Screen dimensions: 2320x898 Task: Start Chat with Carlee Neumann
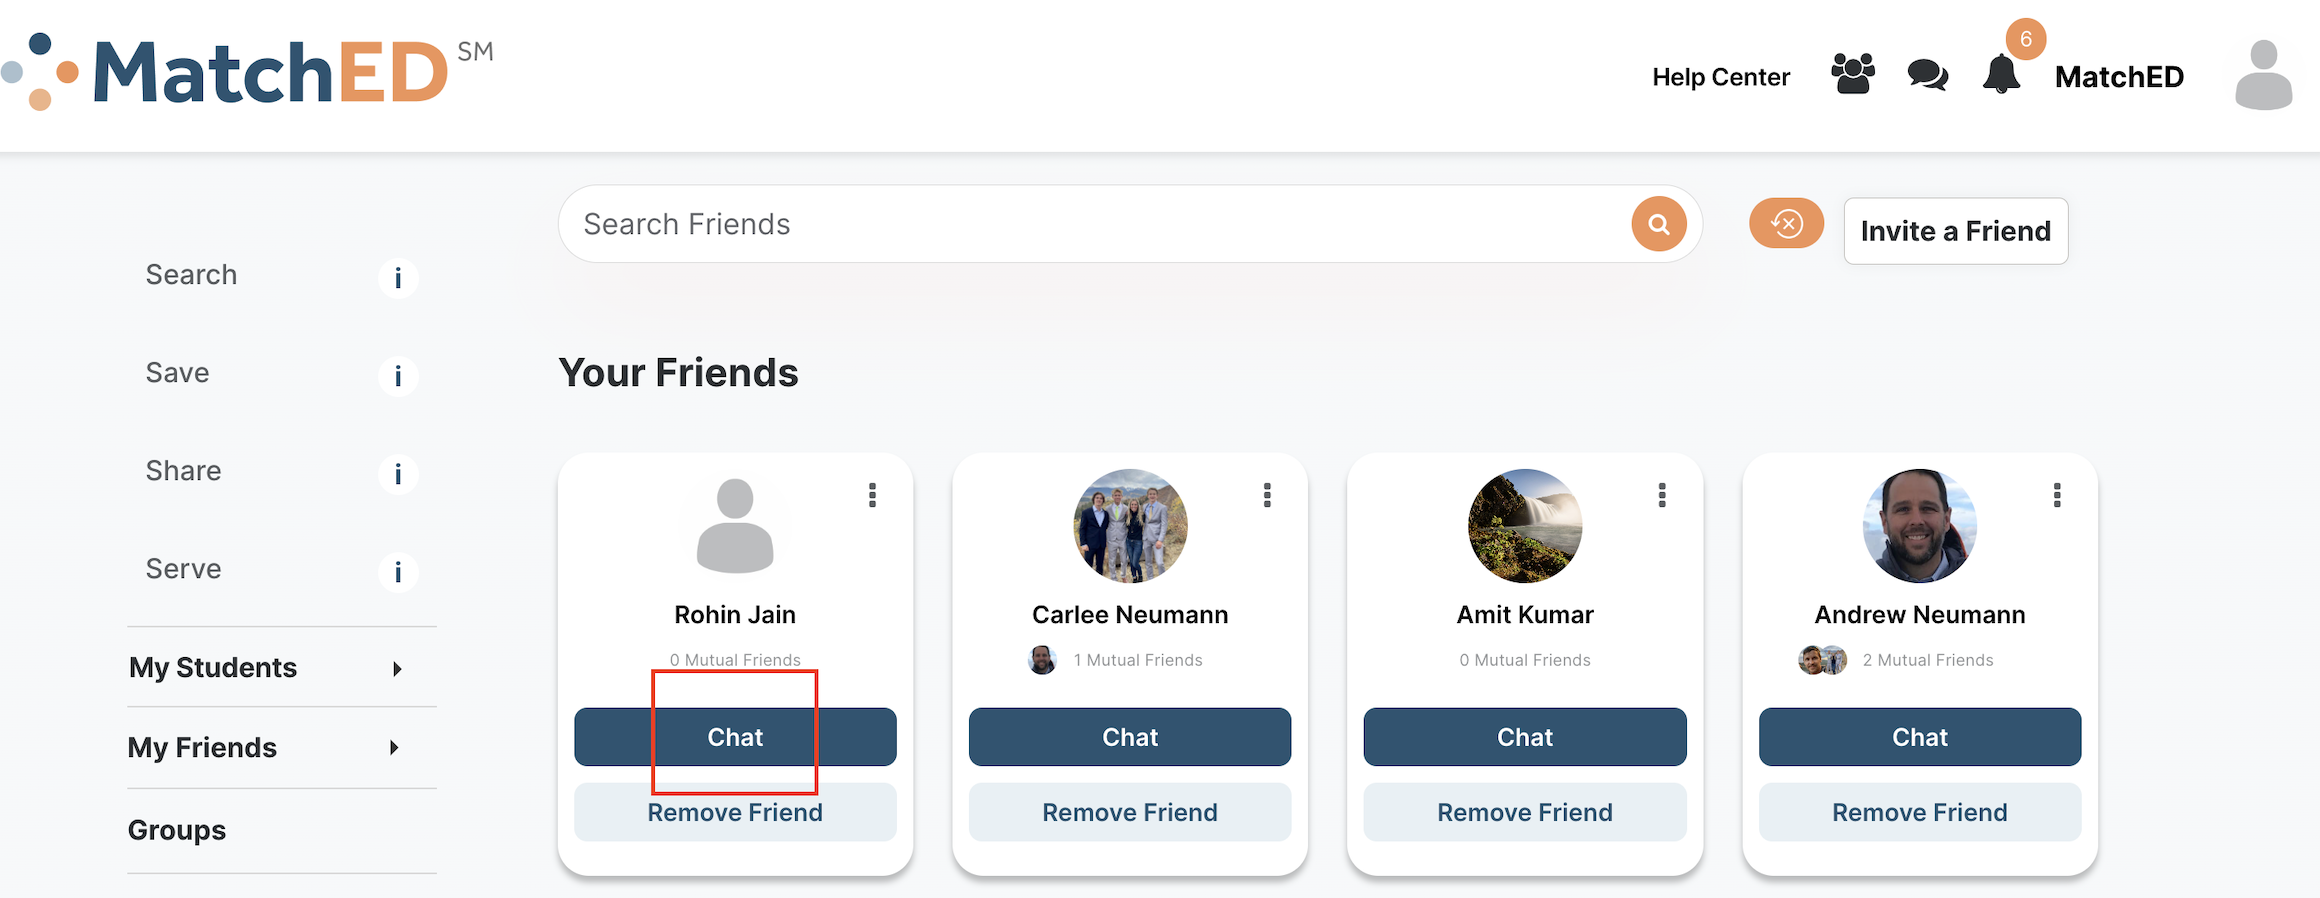(x=1130, y=737)
